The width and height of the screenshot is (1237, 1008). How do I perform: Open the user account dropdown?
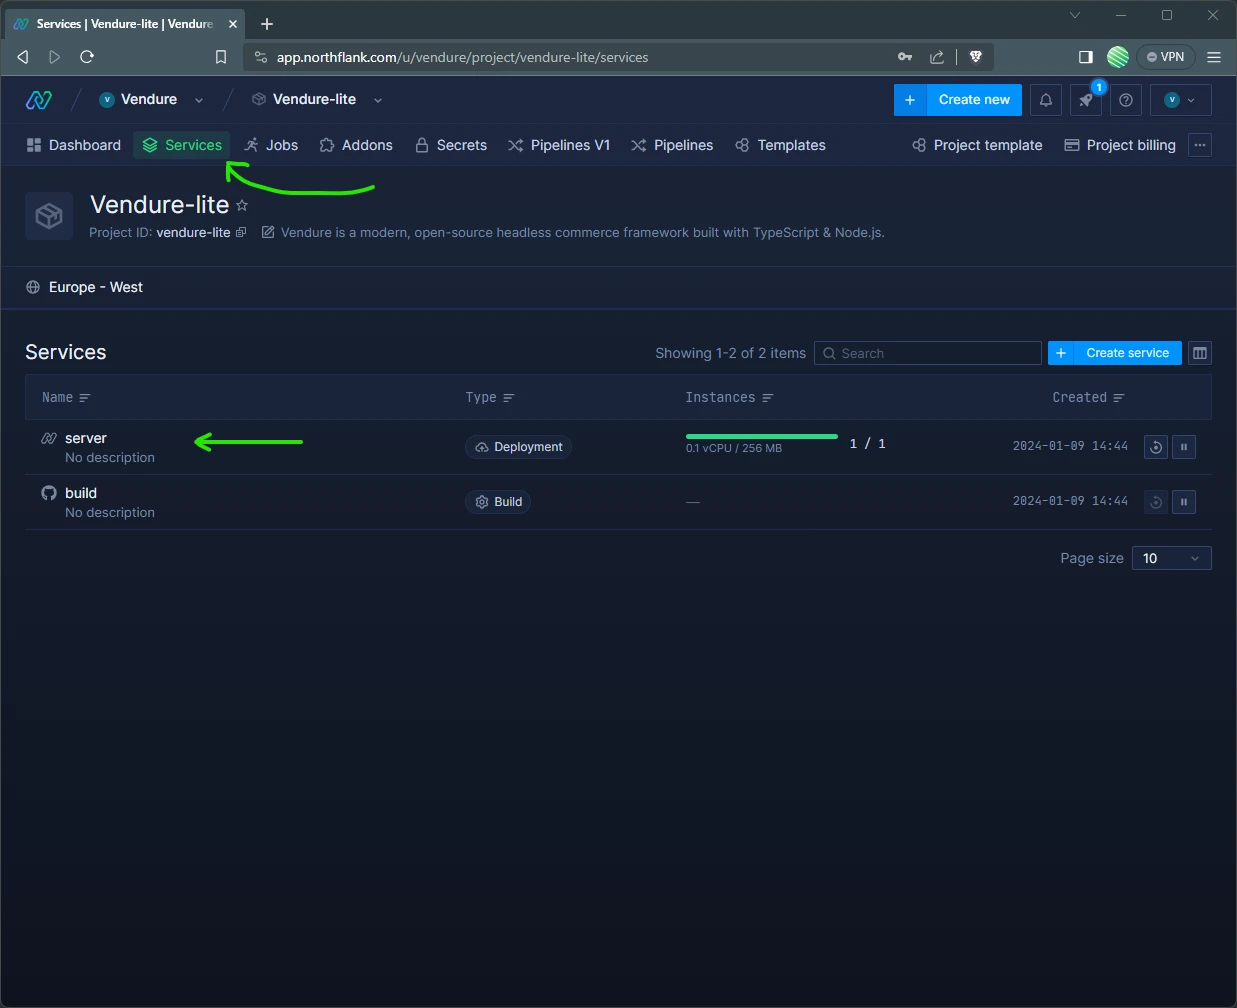pyautogui.click(x=1180, y=100)
